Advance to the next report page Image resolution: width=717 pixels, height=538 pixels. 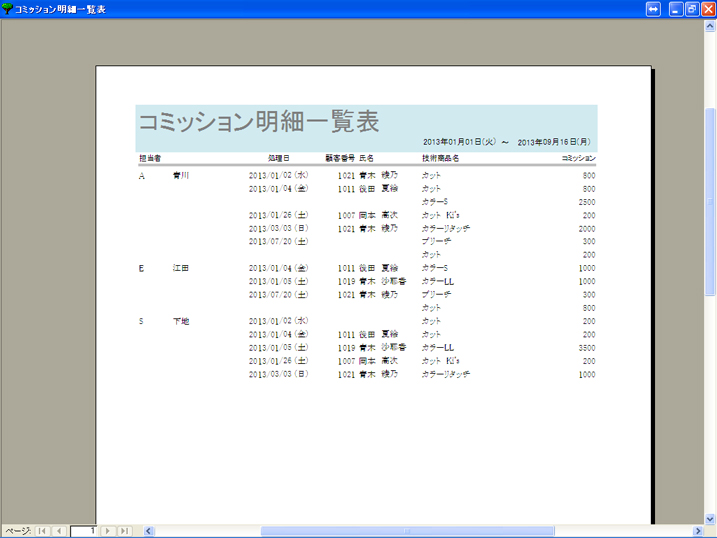108,531
